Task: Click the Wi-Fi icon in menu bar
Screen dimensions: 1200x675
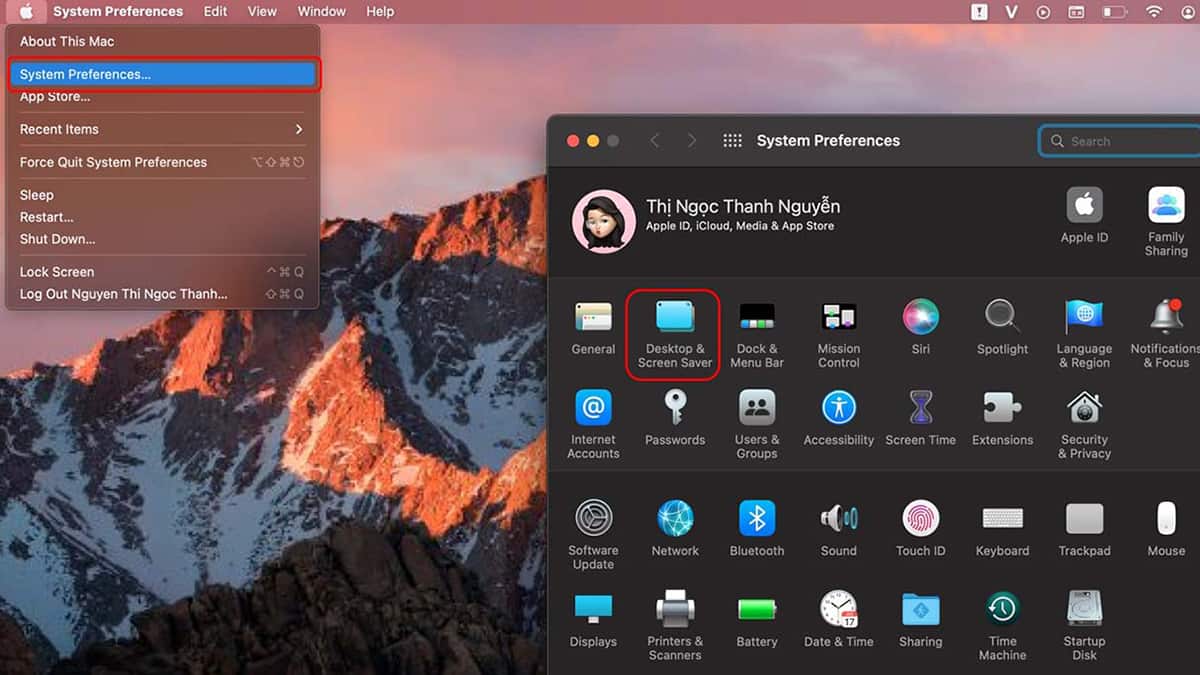Action: (1154, 12)
